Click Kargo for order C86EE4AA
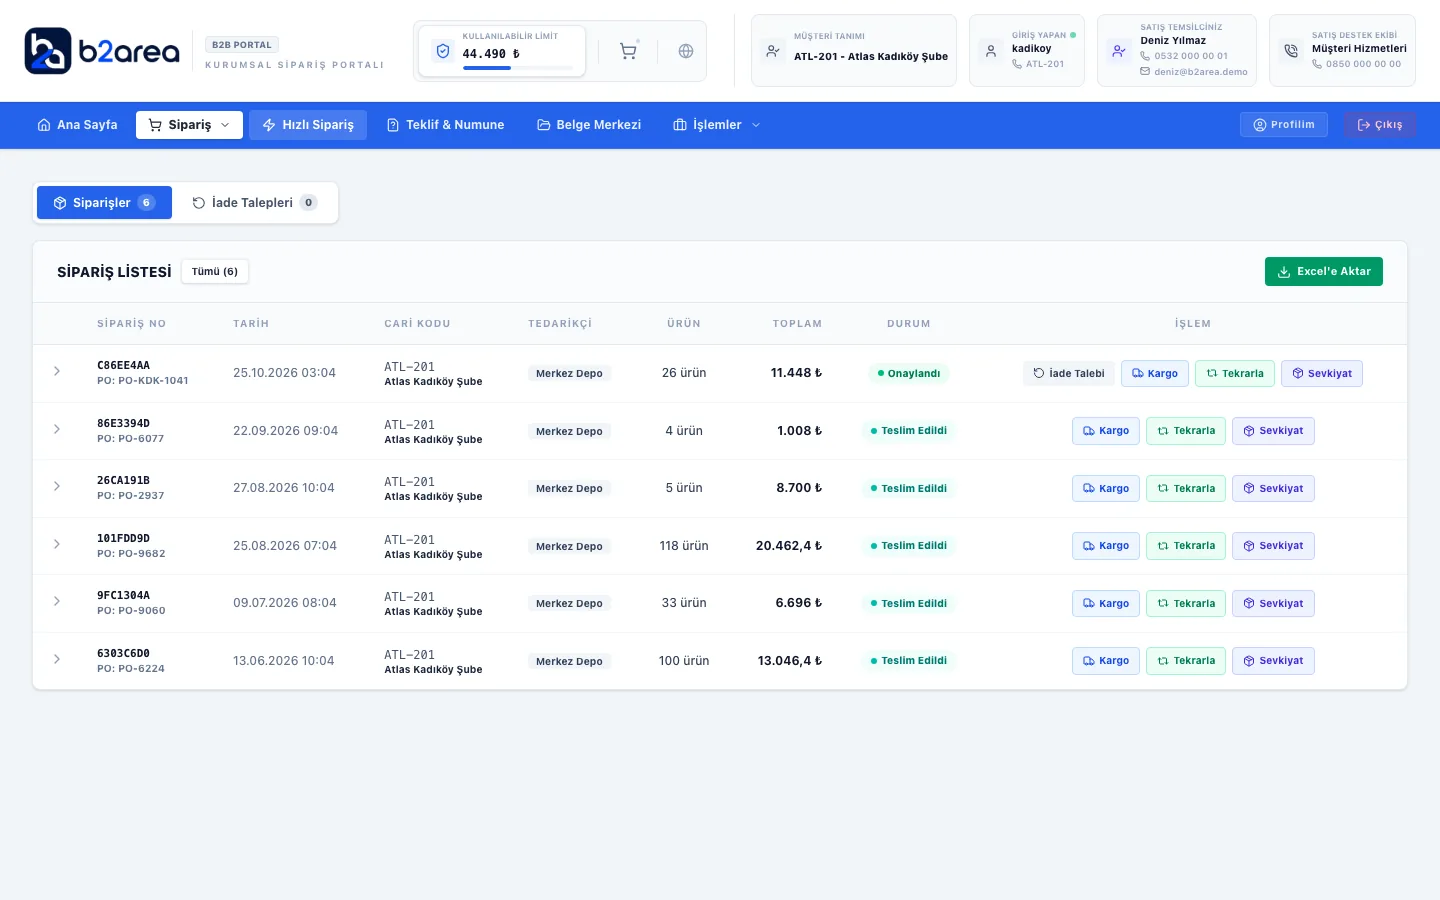This screenshot has width=1440, height=900. [x=1155, y=374]
